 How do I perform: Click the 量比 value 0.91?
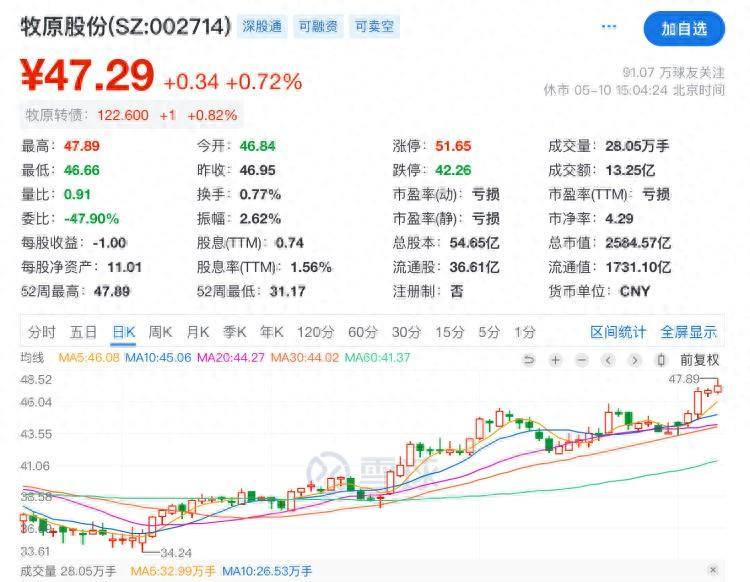click(x=77, y=195)
